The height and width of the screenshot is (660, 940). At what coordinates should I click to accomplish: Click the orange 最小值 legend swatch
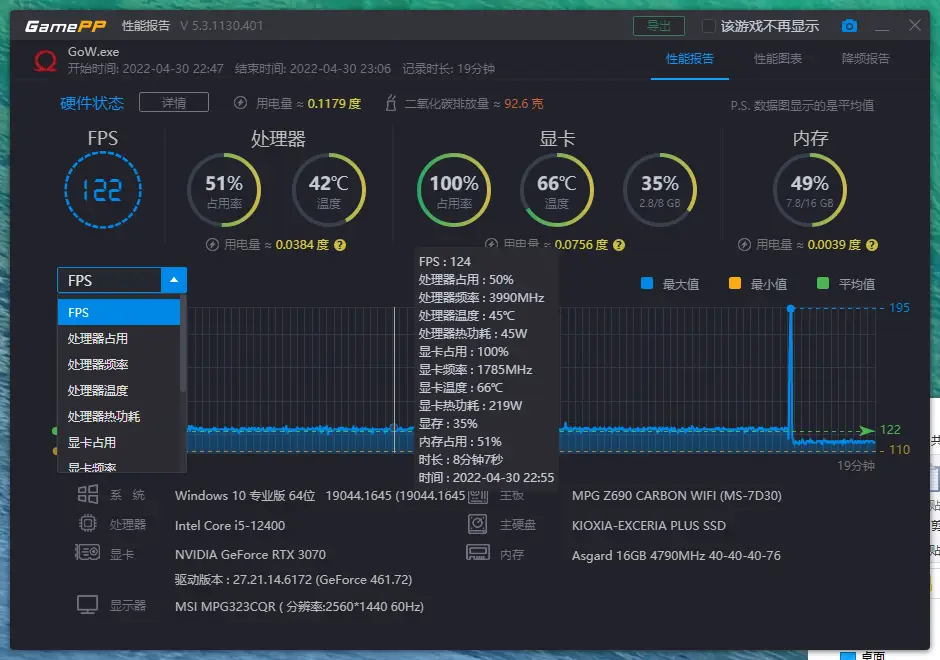tap(735, 283)
